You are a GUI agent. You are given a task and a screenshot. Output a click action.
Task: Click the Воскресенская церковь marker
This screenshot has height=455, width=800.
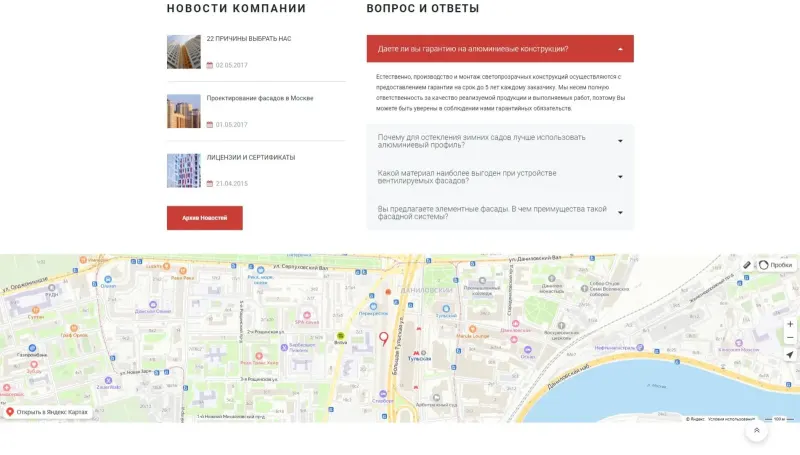tap(561, 325)
